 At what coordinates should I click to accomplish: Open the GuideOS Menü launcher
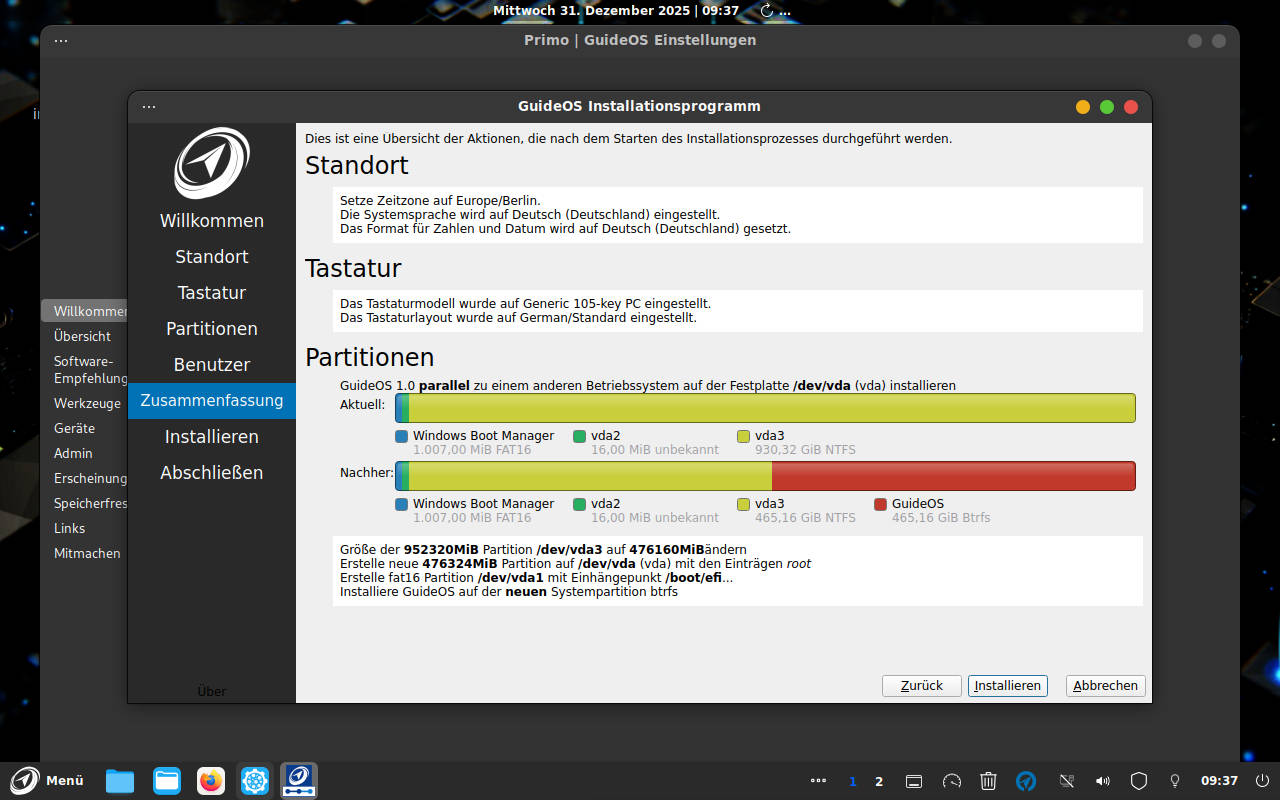[x=47, y=780]
